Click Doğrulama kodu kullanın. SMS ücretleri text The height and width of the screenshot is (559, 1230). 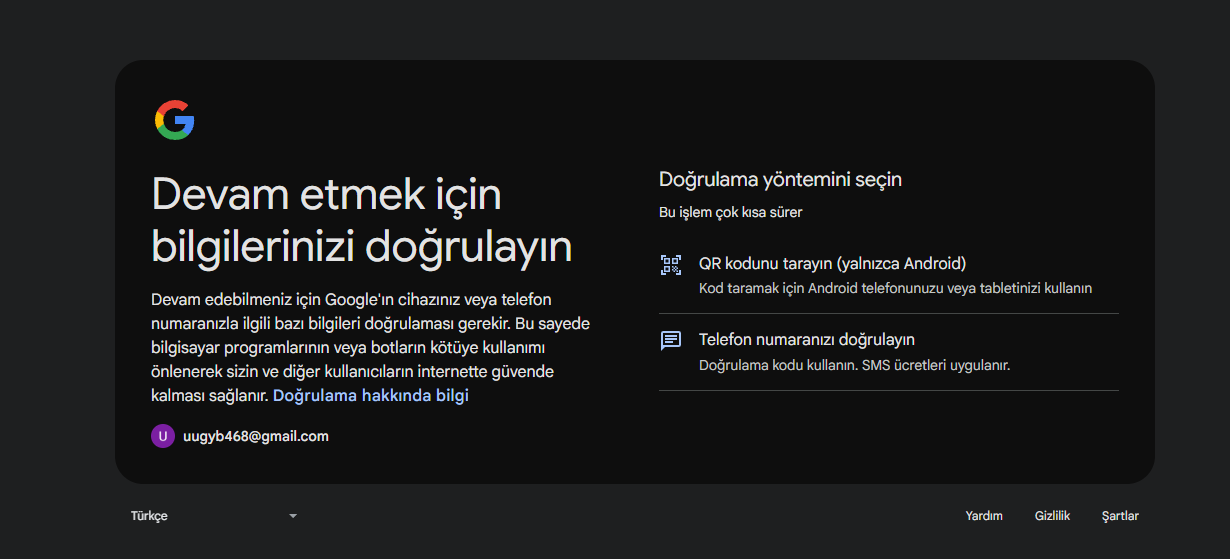(x=855, y=365)
